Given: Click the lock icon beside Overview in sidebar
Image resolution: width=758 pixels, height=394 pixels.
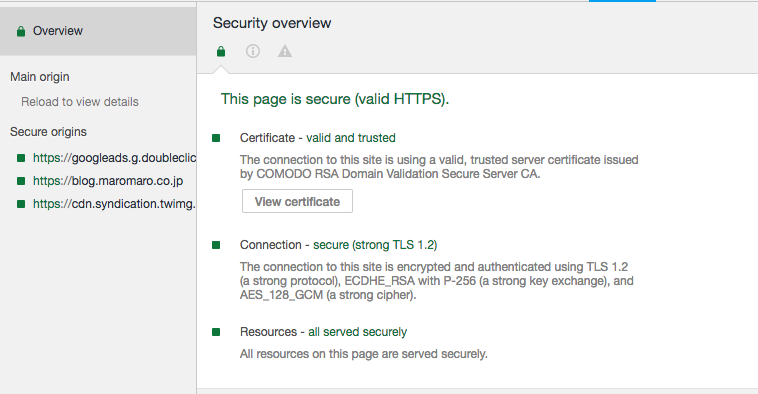Looking at the screenshot, I should (x=20, y=31).
